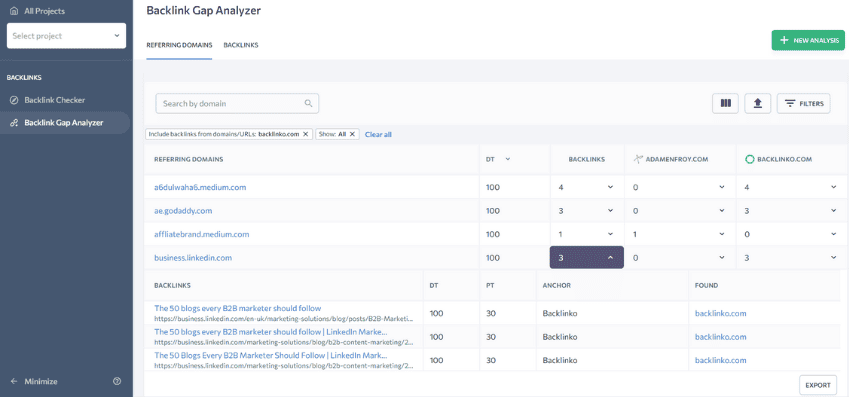Click inside the Search by domain field
Screen dimensions: 850x397
coord(237,103)
